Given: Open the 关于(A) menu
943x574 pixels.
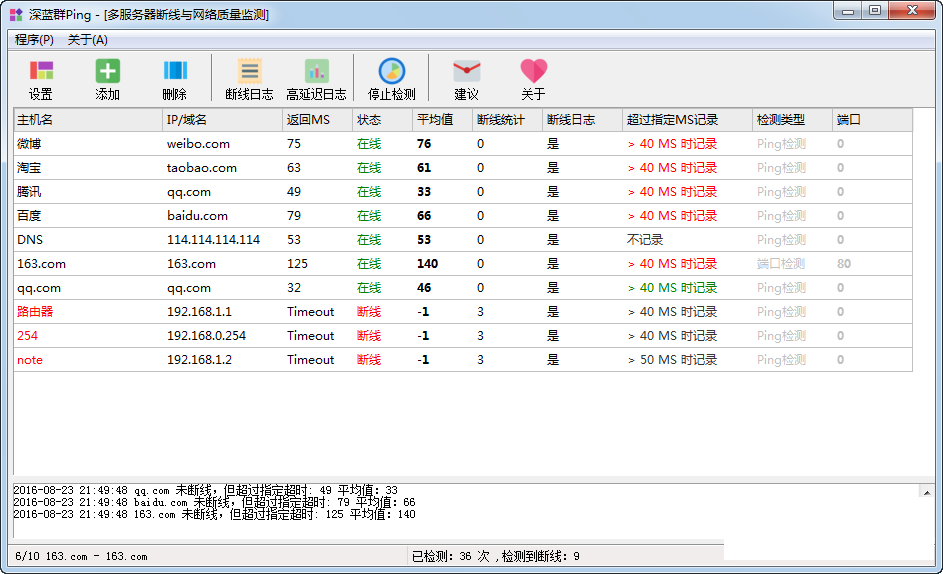Looking at the screenshot, I should tap(87, 40).
